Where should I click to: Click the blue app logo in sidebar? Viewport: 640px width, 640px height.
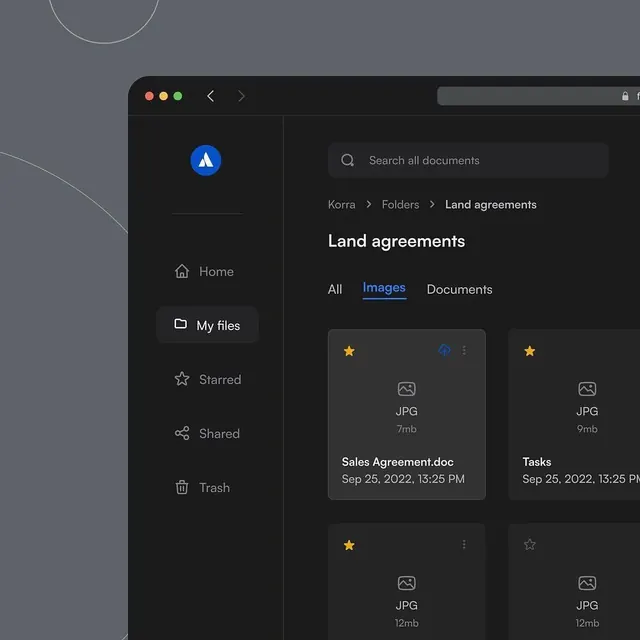coord(206,160)
